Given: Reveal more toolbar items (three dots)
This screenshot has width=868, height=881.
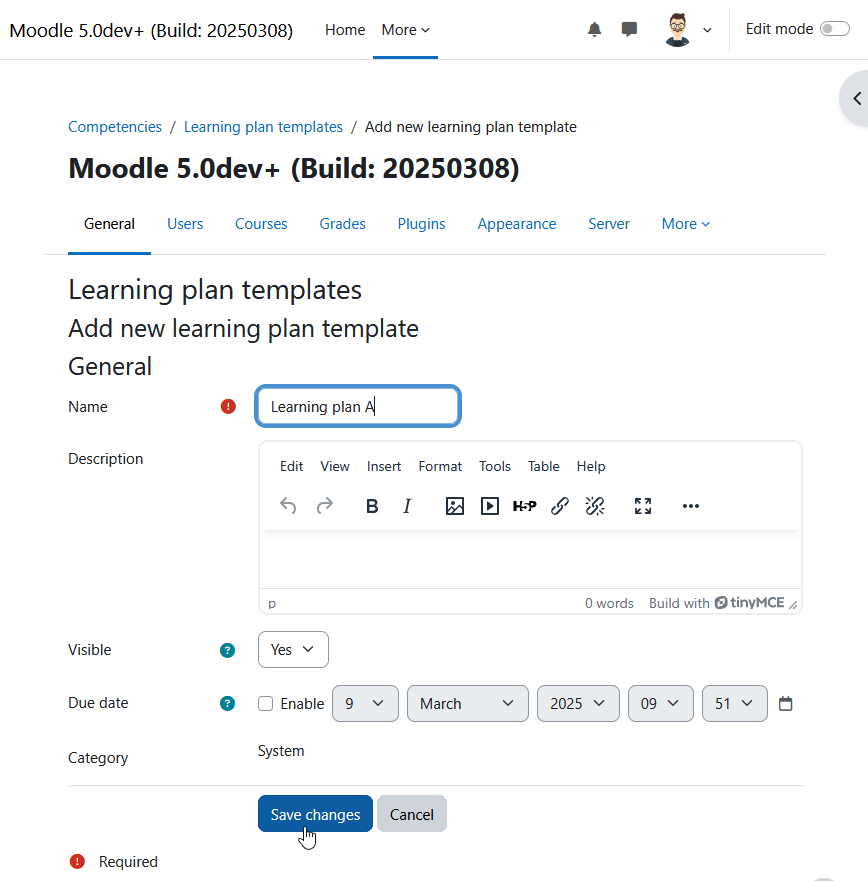Looking at the screenshot, I should pyautogui.click(x=690, y=506).
